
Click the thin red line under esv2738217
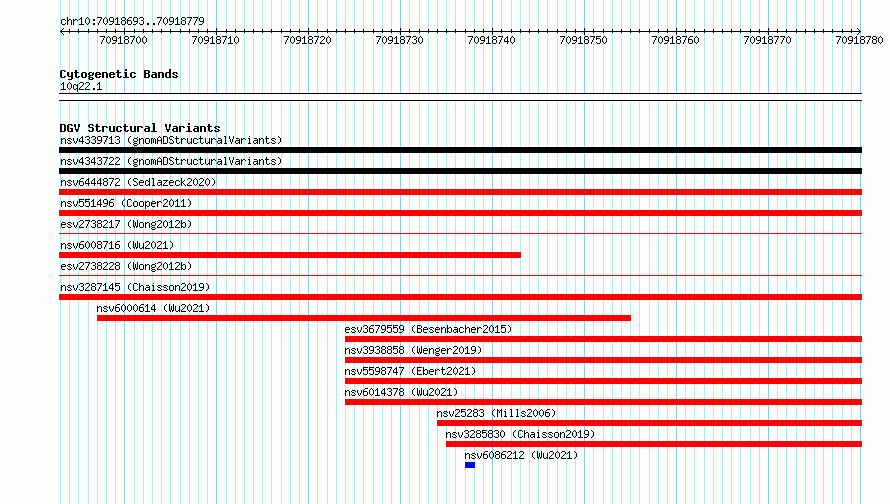tap(460, 233)
